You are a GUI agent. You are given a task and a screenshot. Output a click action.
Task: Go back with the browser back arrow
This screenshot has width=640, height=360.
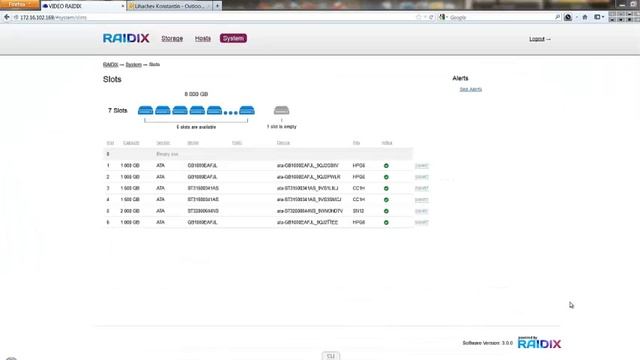tap(7, 17)
